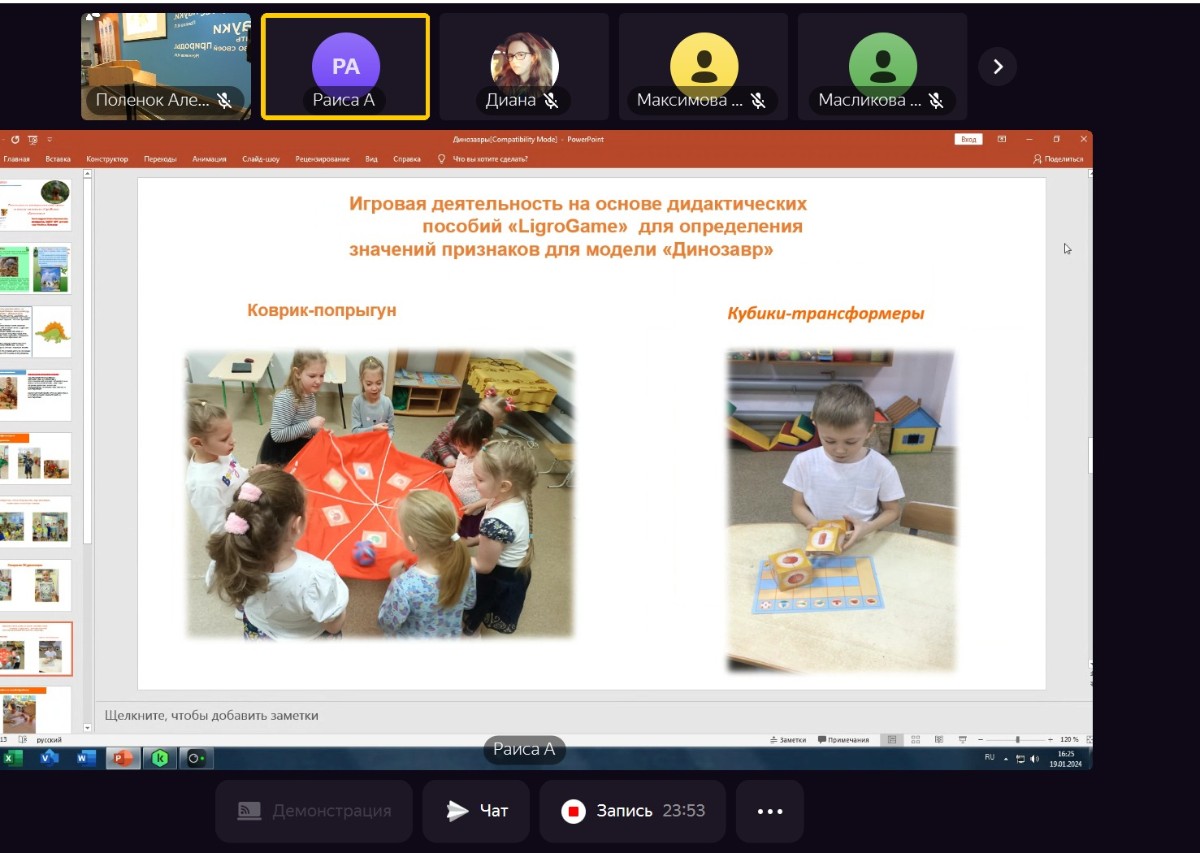1200x853 pixels.
Task: Select Normal view icon in status bar
Action: [892, 739]
